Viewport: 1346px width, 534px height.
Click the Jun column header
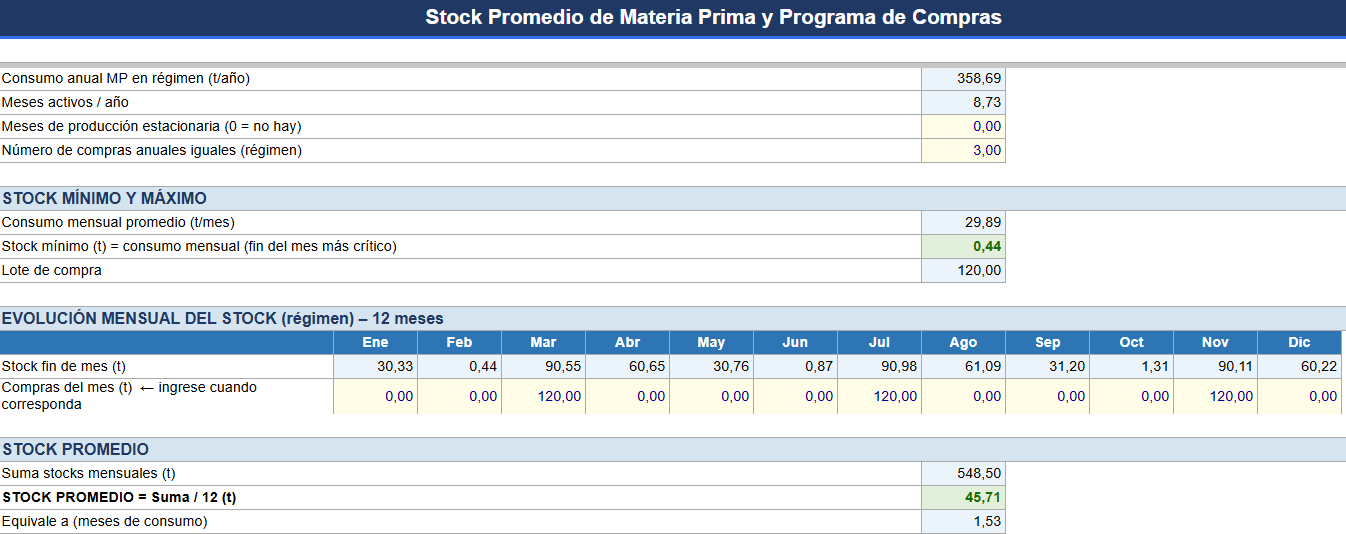tap(796, 343)
